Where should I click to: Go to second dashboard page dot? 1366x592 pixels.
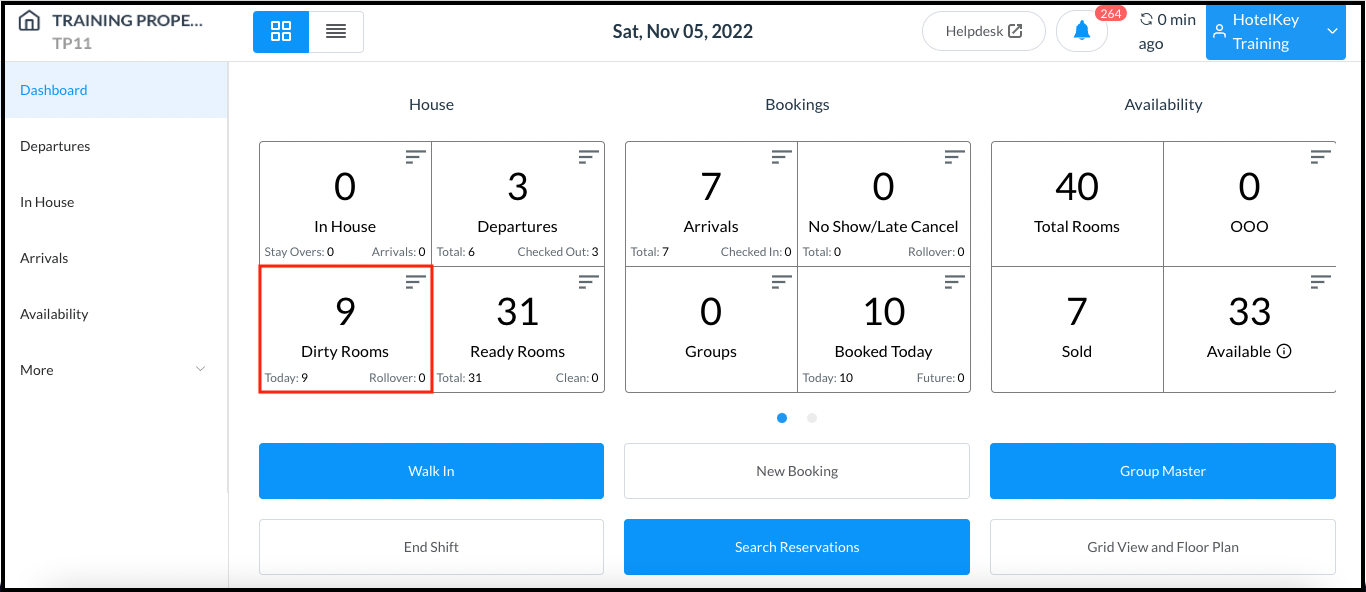point(812,418)
